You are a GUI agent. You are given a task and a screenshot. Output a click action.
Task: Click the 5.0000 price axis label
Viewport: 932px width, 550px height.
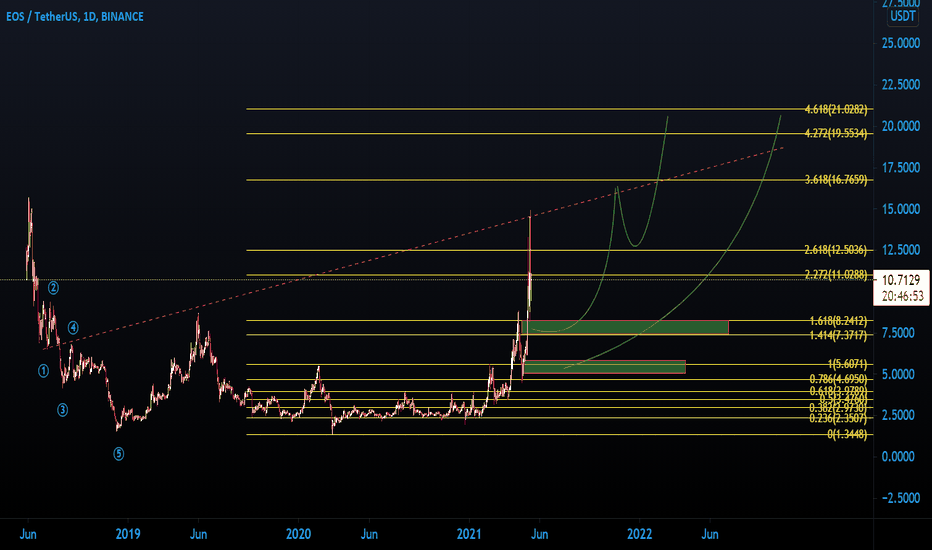pos(898,375)
